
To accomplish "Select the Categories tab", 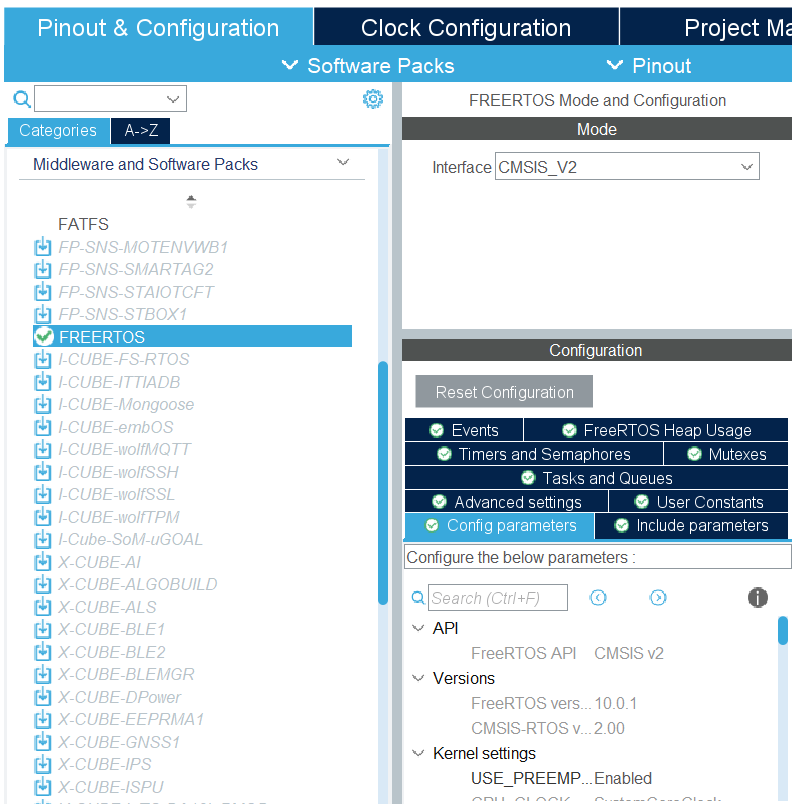I will [58, 130].
